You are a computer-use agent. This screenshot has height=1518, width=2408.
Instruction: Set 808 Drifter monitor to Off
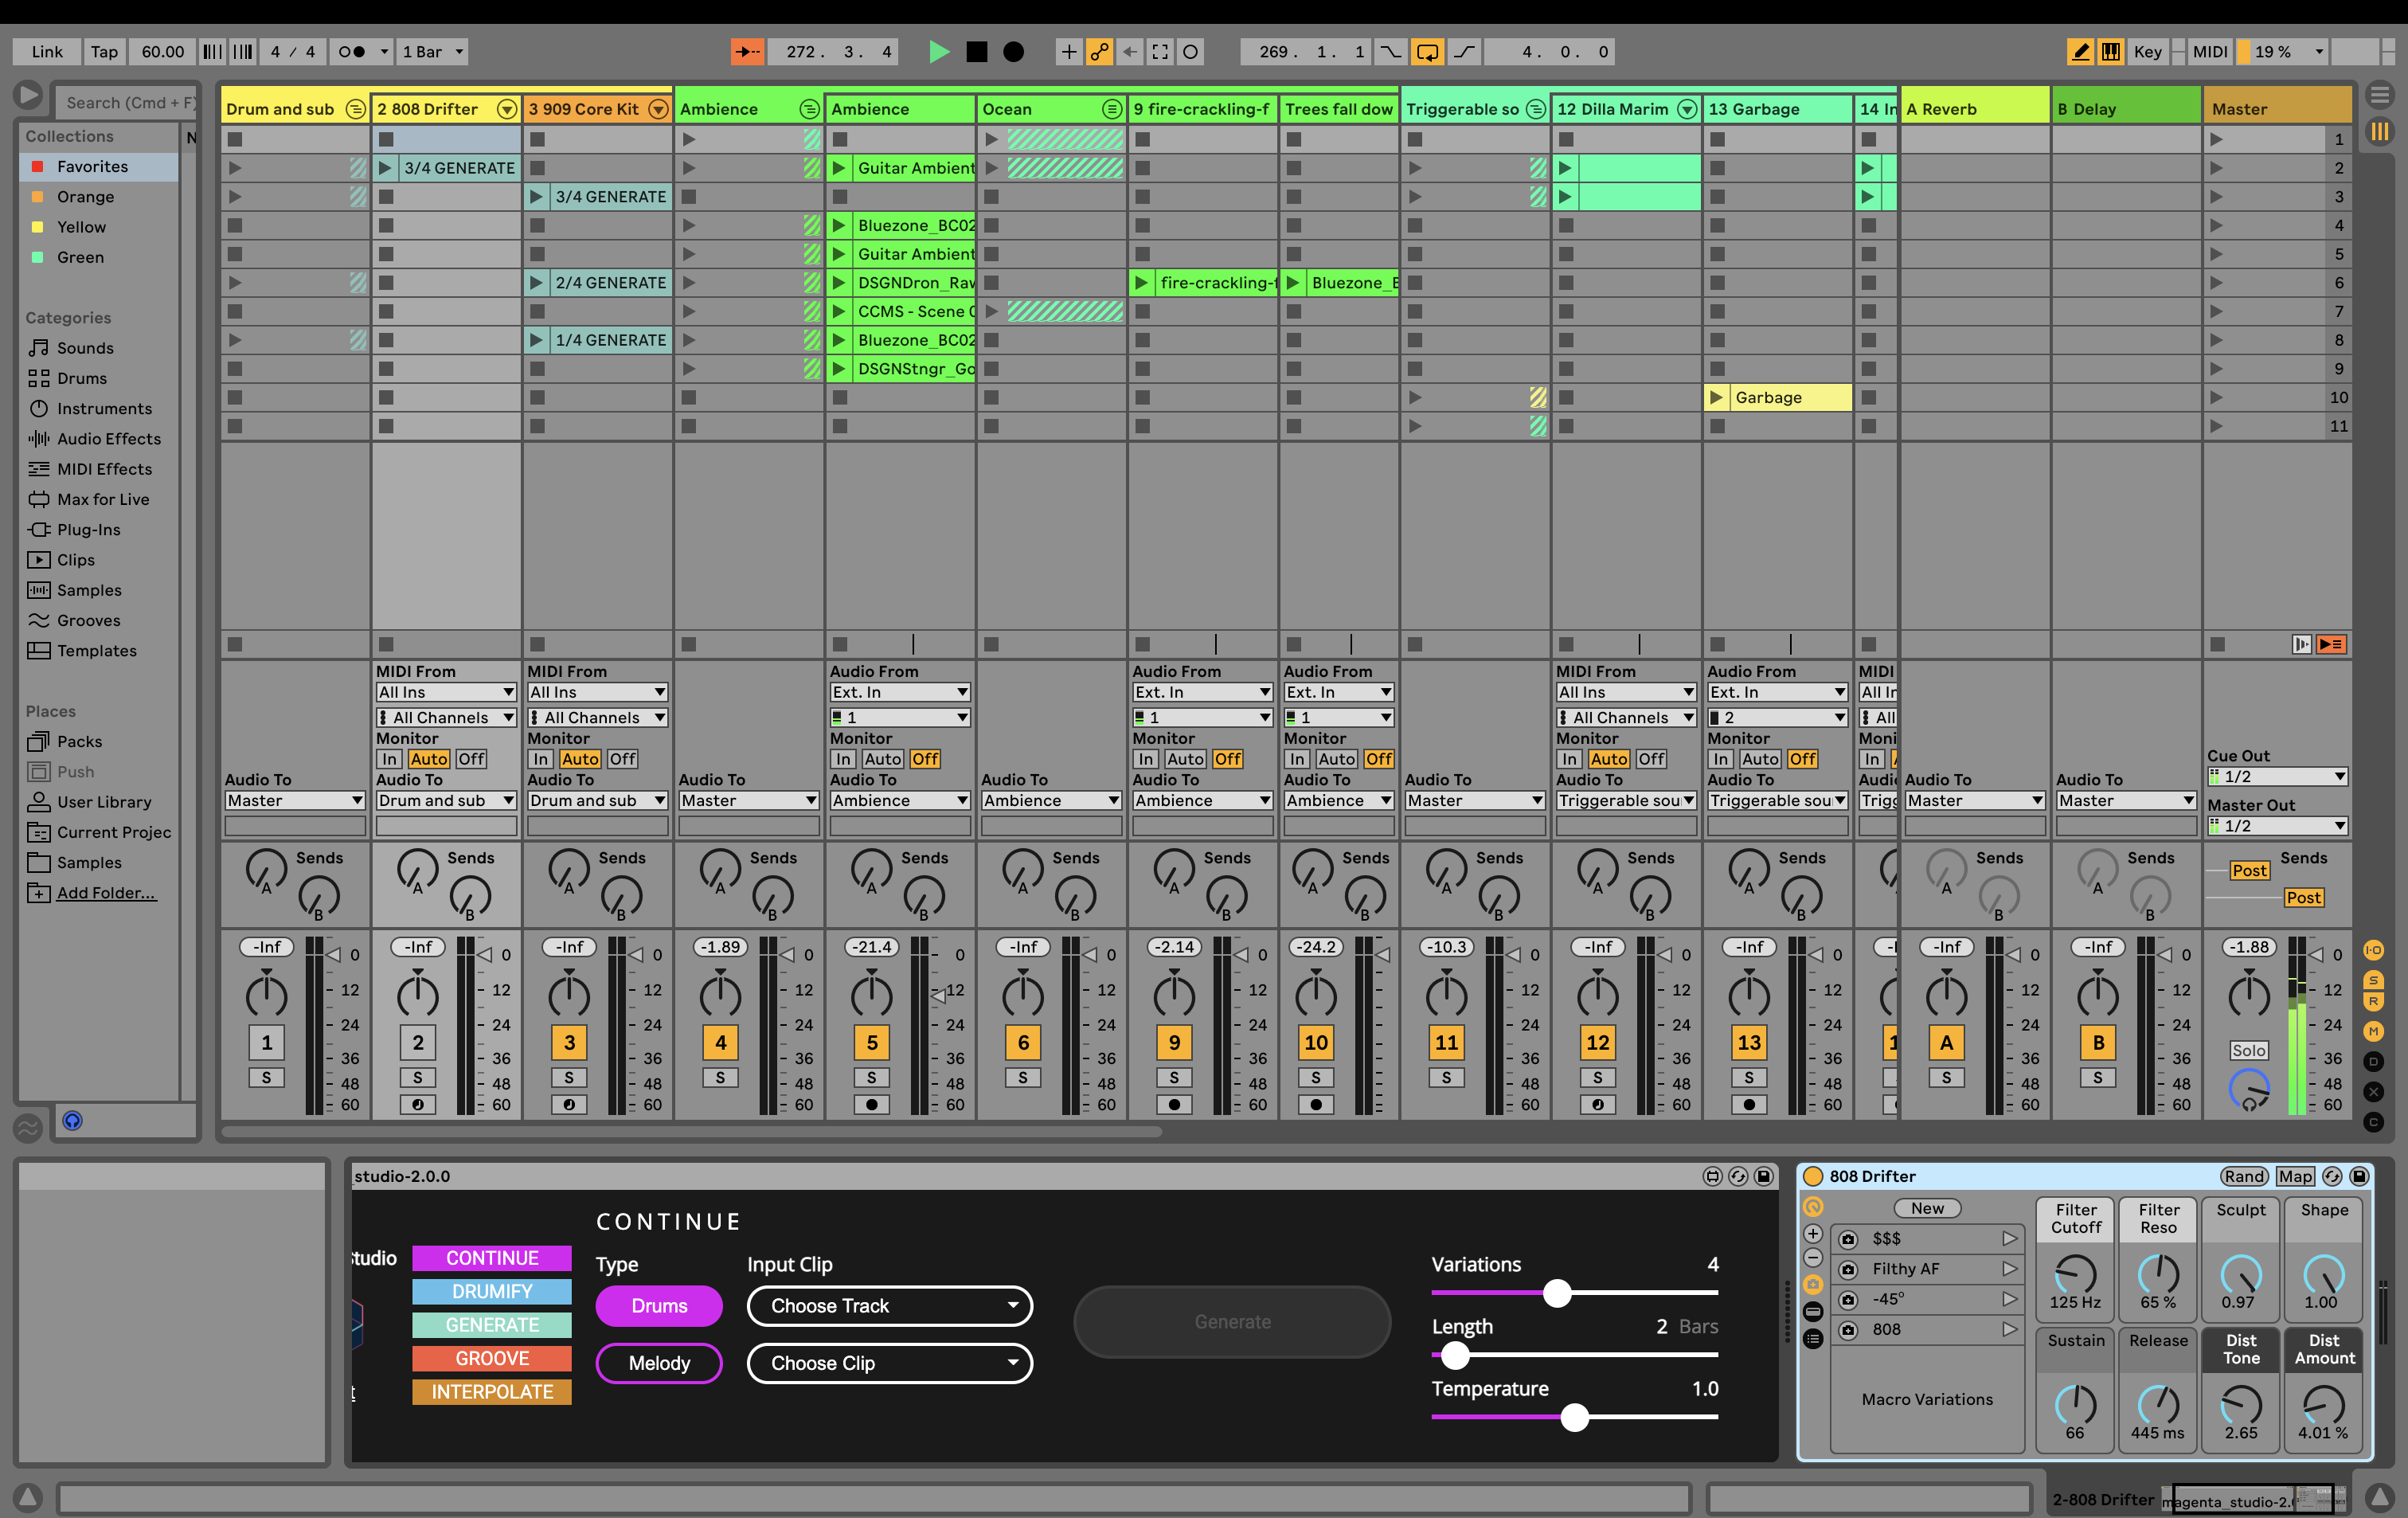coord(471,759)
